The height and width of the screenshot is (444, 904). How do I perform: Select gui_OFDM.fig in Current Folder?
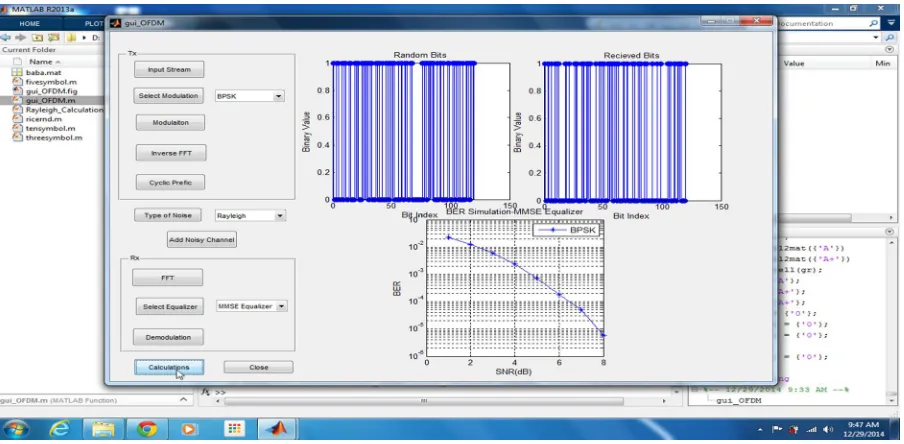pos(51,91)
